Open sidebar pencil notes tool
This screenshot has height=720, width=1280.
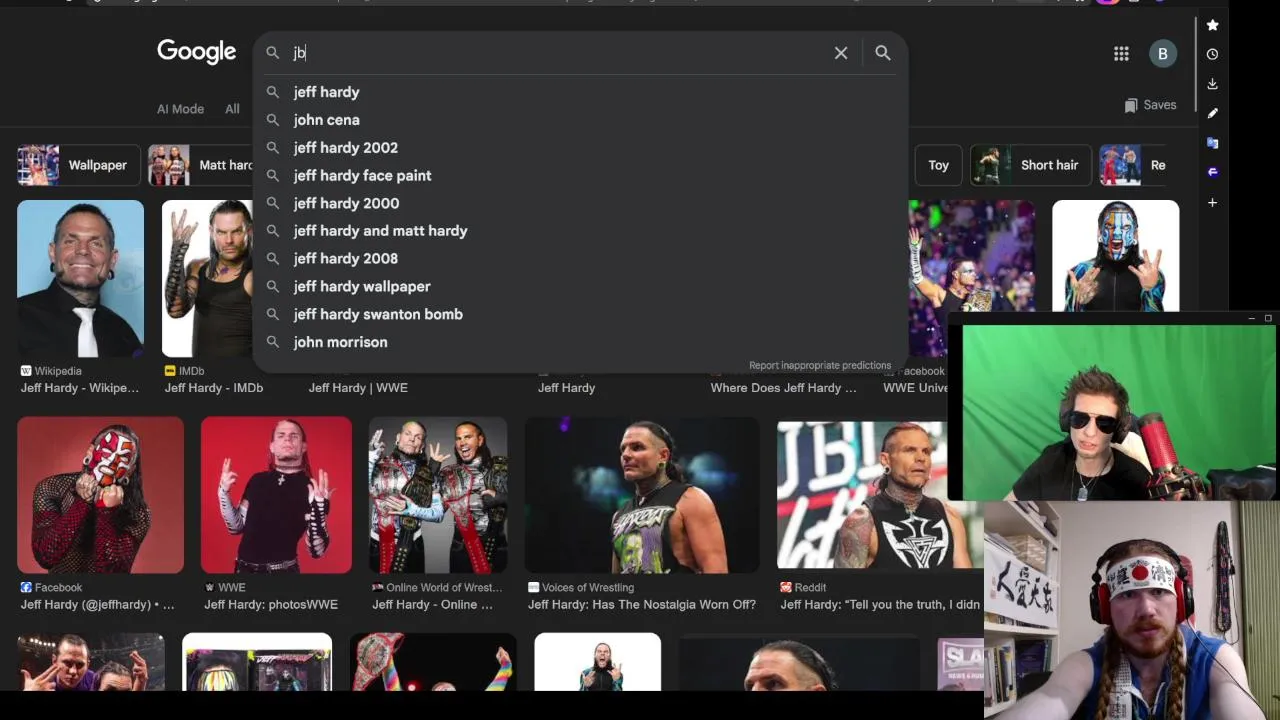point(1212,113)
